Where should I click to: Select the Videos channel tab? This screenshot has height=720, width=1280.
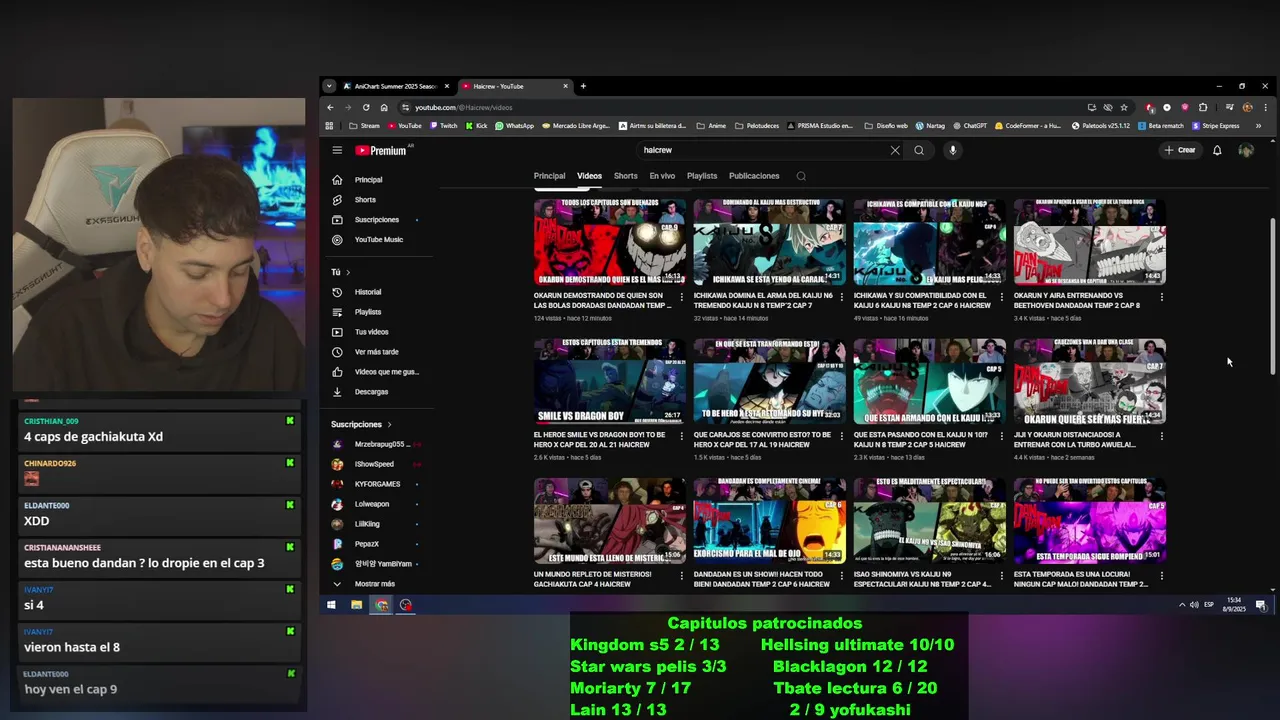589,176
